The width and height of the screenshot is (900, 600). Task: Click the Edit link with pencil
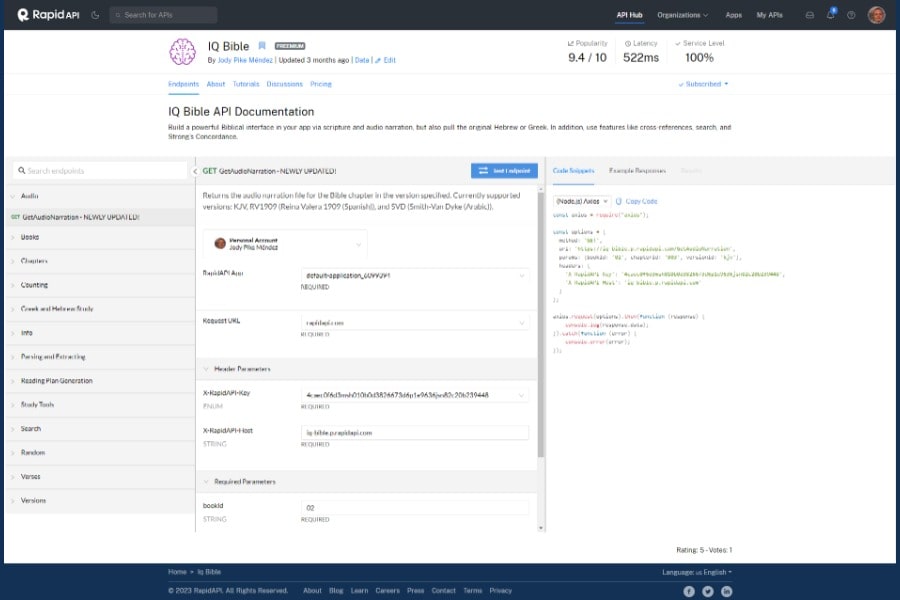[386, 60]
